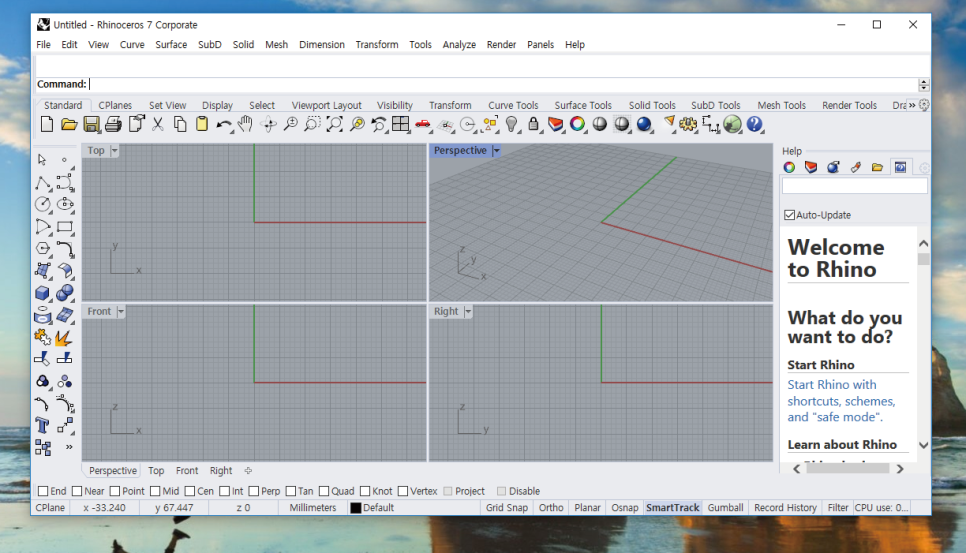
Task: Toggle Grid Snap in the status bar
Action: 507,508
